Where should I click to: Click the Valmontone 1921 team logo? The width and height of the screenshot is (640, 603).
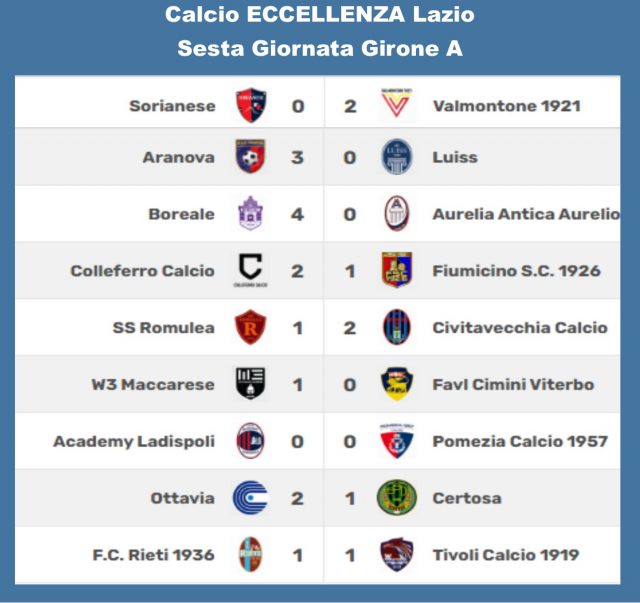pyautogui.click(x=396, y=104)
